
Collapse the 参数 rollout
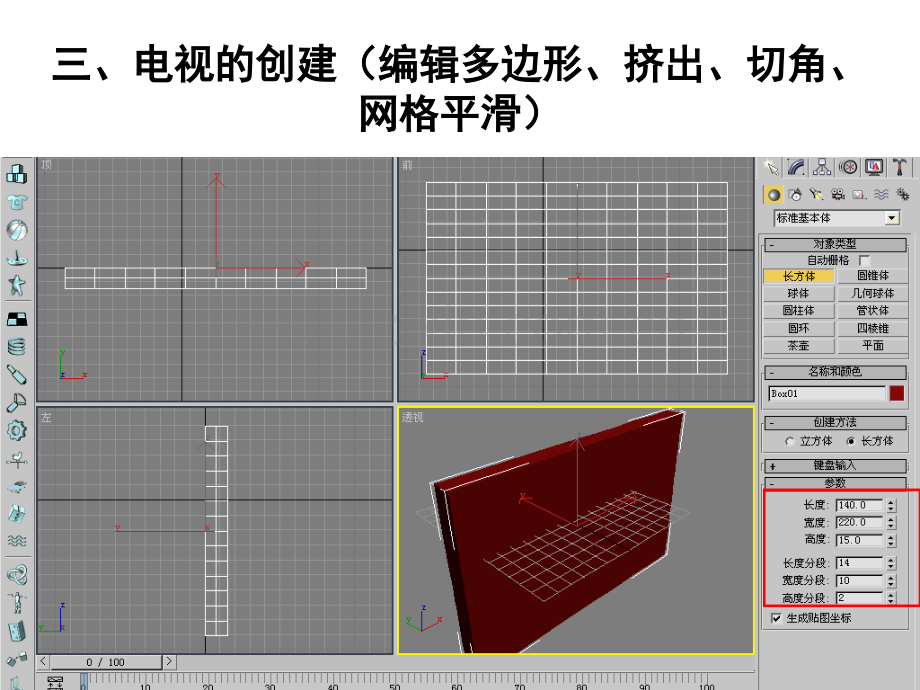coord(835,482)
